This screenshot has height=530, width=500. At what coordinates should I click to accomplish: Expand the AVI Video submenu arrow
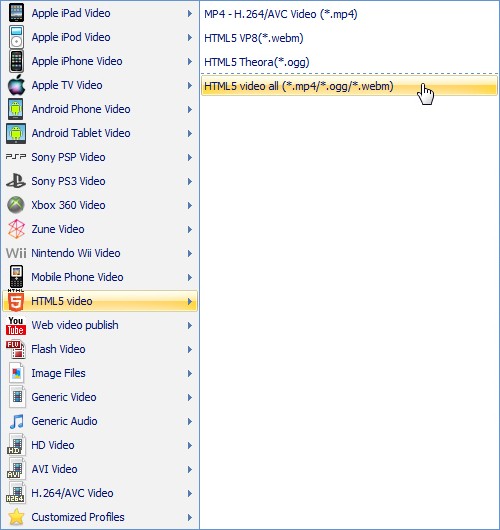(x=190, y=469)
